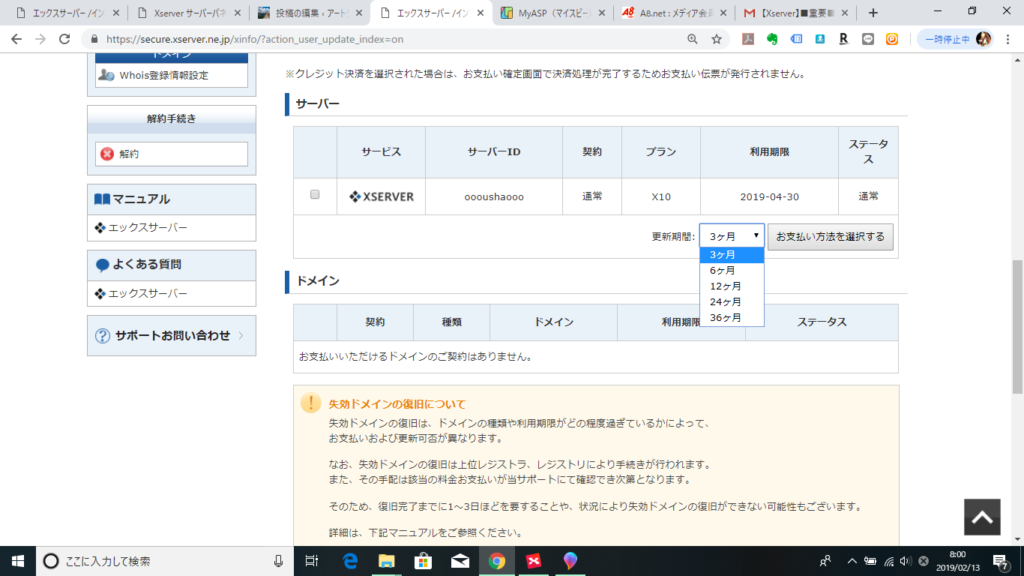This screenshot has height=576, width=1024.
Task: Click the サポートお問い合わせ button
Action: click(171, 336)
